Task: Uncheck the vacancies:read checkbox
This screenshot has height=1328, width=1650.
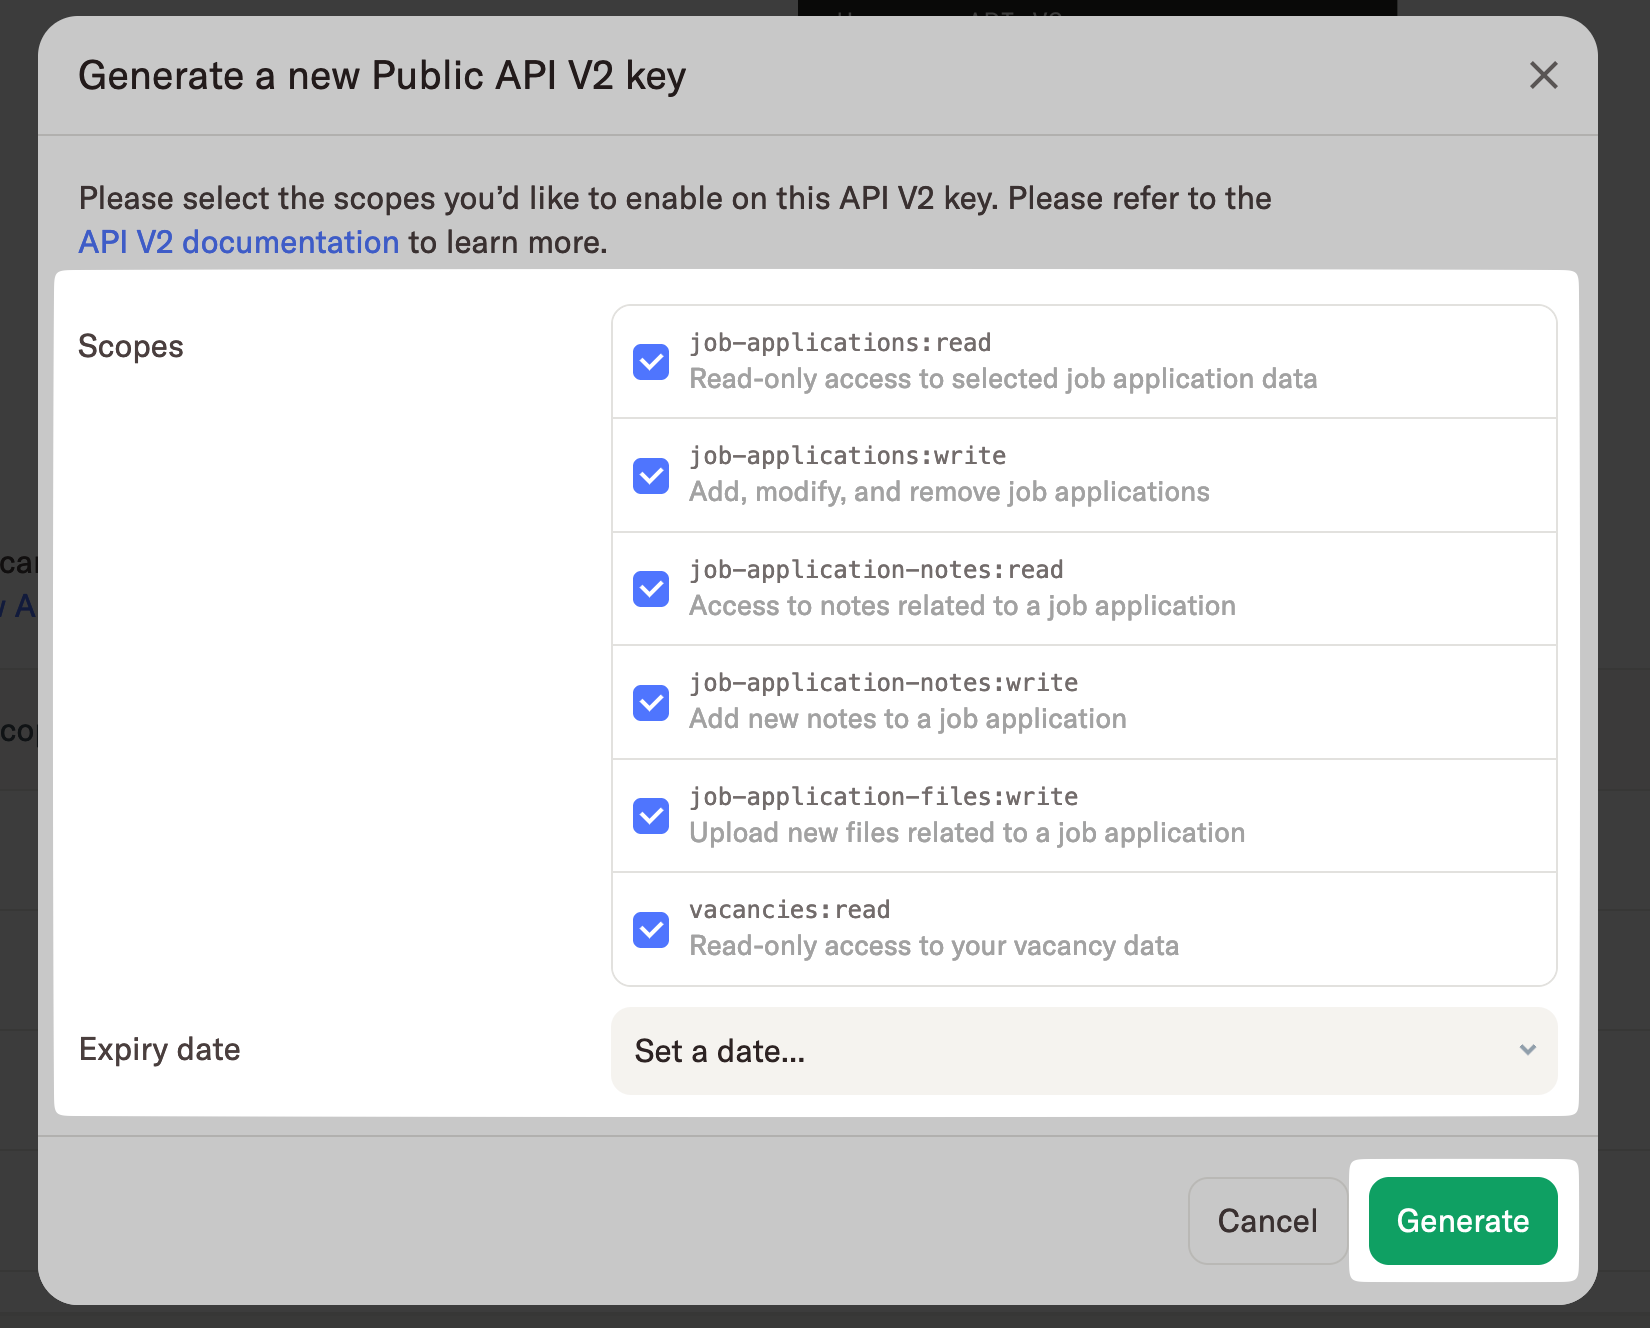Action: coord(651,929)
